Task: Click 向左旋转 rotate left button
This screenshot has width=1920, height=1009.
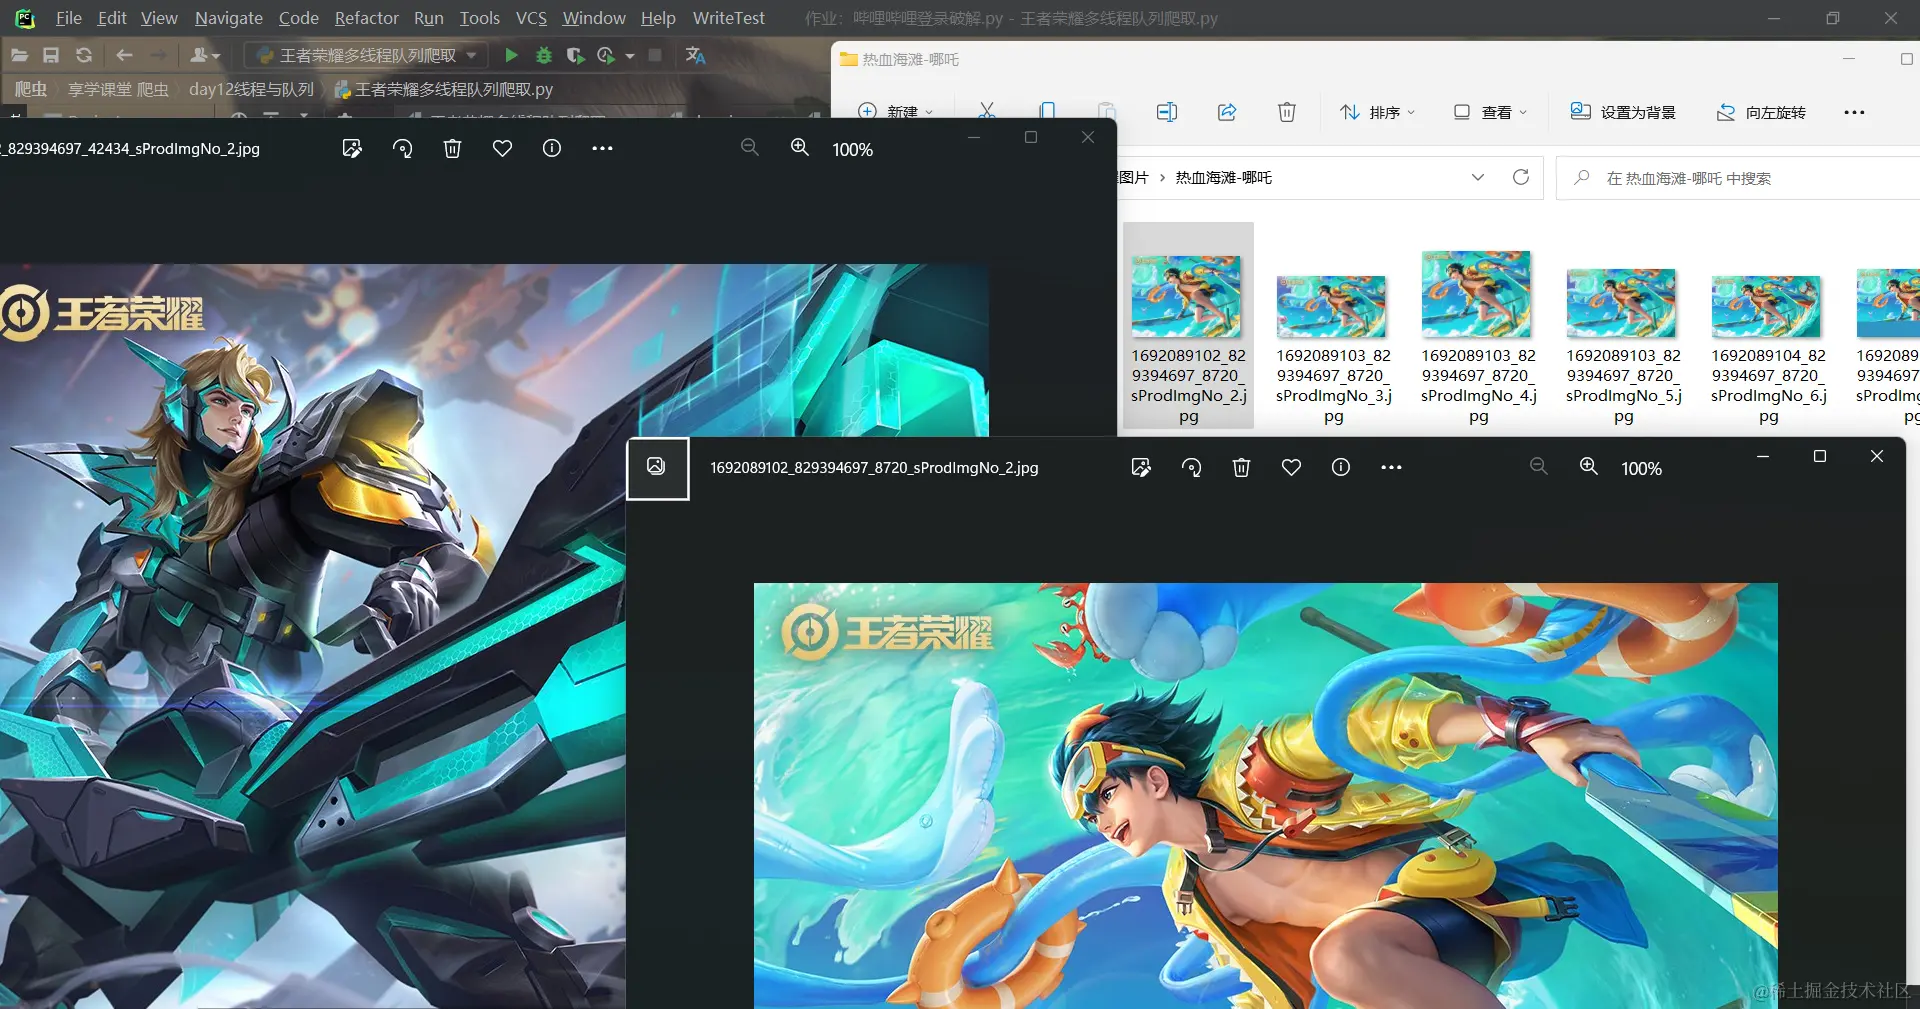Action: tap(1761, 112)
